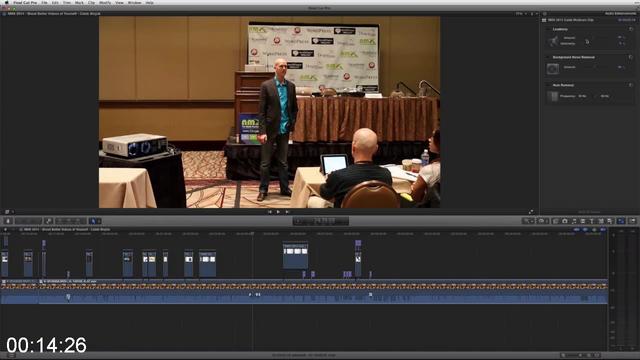Open the Effects browser
The image size is (640, 360).
tap(556, 221)
